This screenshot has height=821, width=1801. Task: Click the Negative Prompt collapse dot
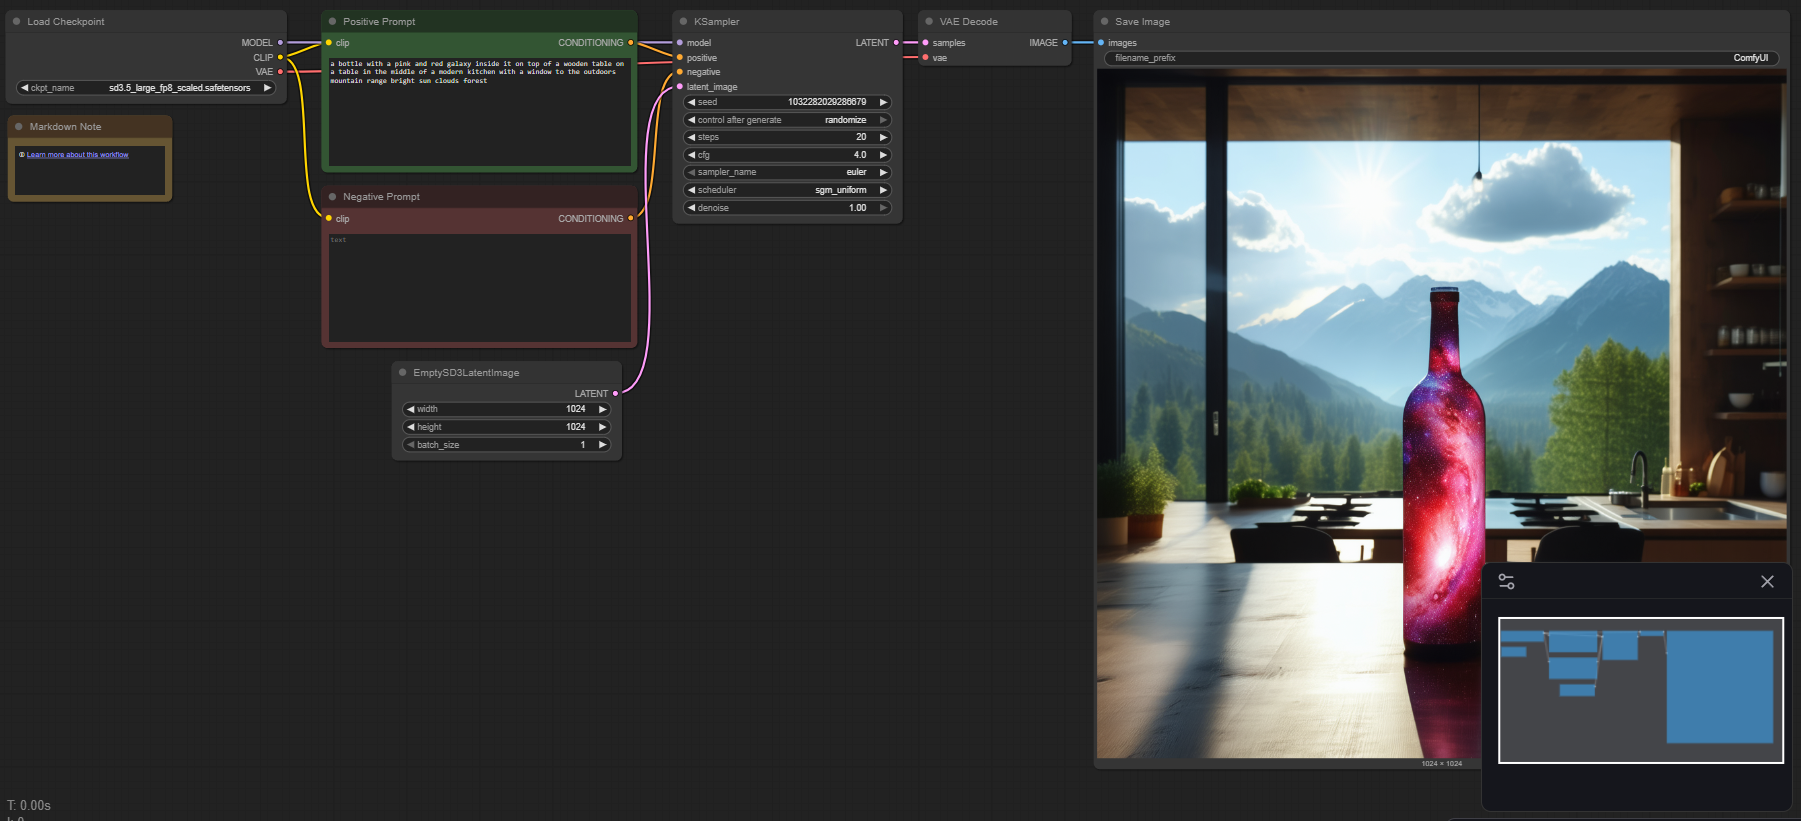(x=333, y=197)
